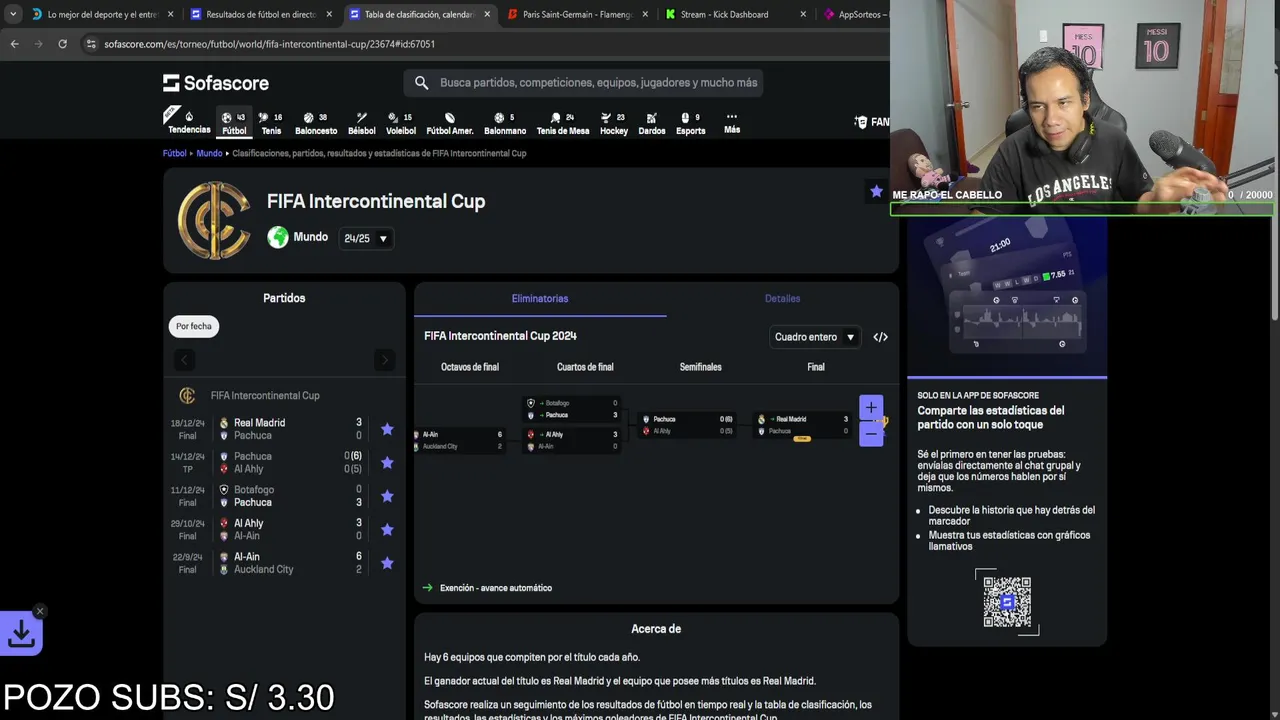Open the Béisbol sport section
1280x720 pixels.
point(361,123)
